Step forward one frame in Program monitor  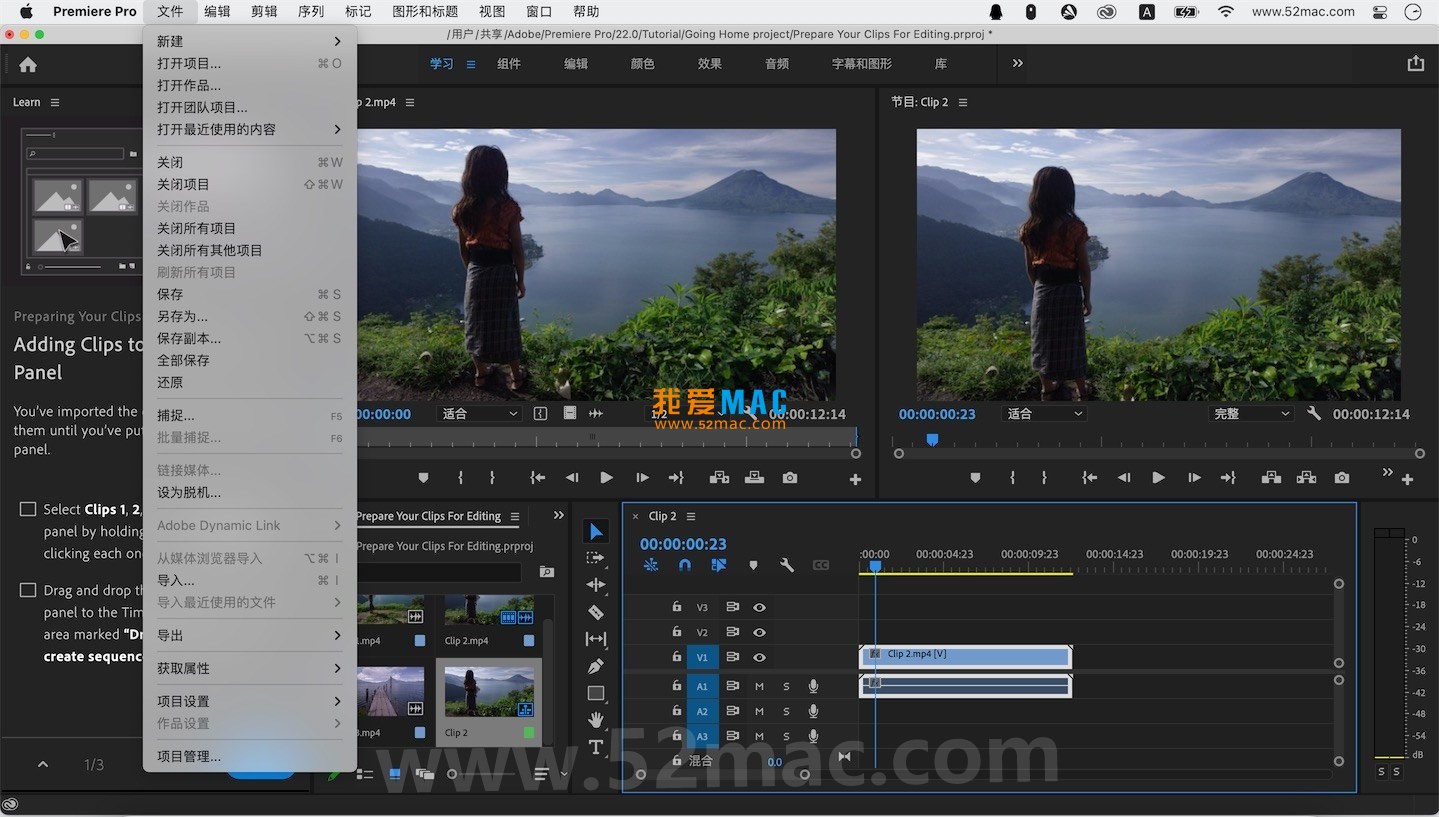click(x=1194, y=478)
